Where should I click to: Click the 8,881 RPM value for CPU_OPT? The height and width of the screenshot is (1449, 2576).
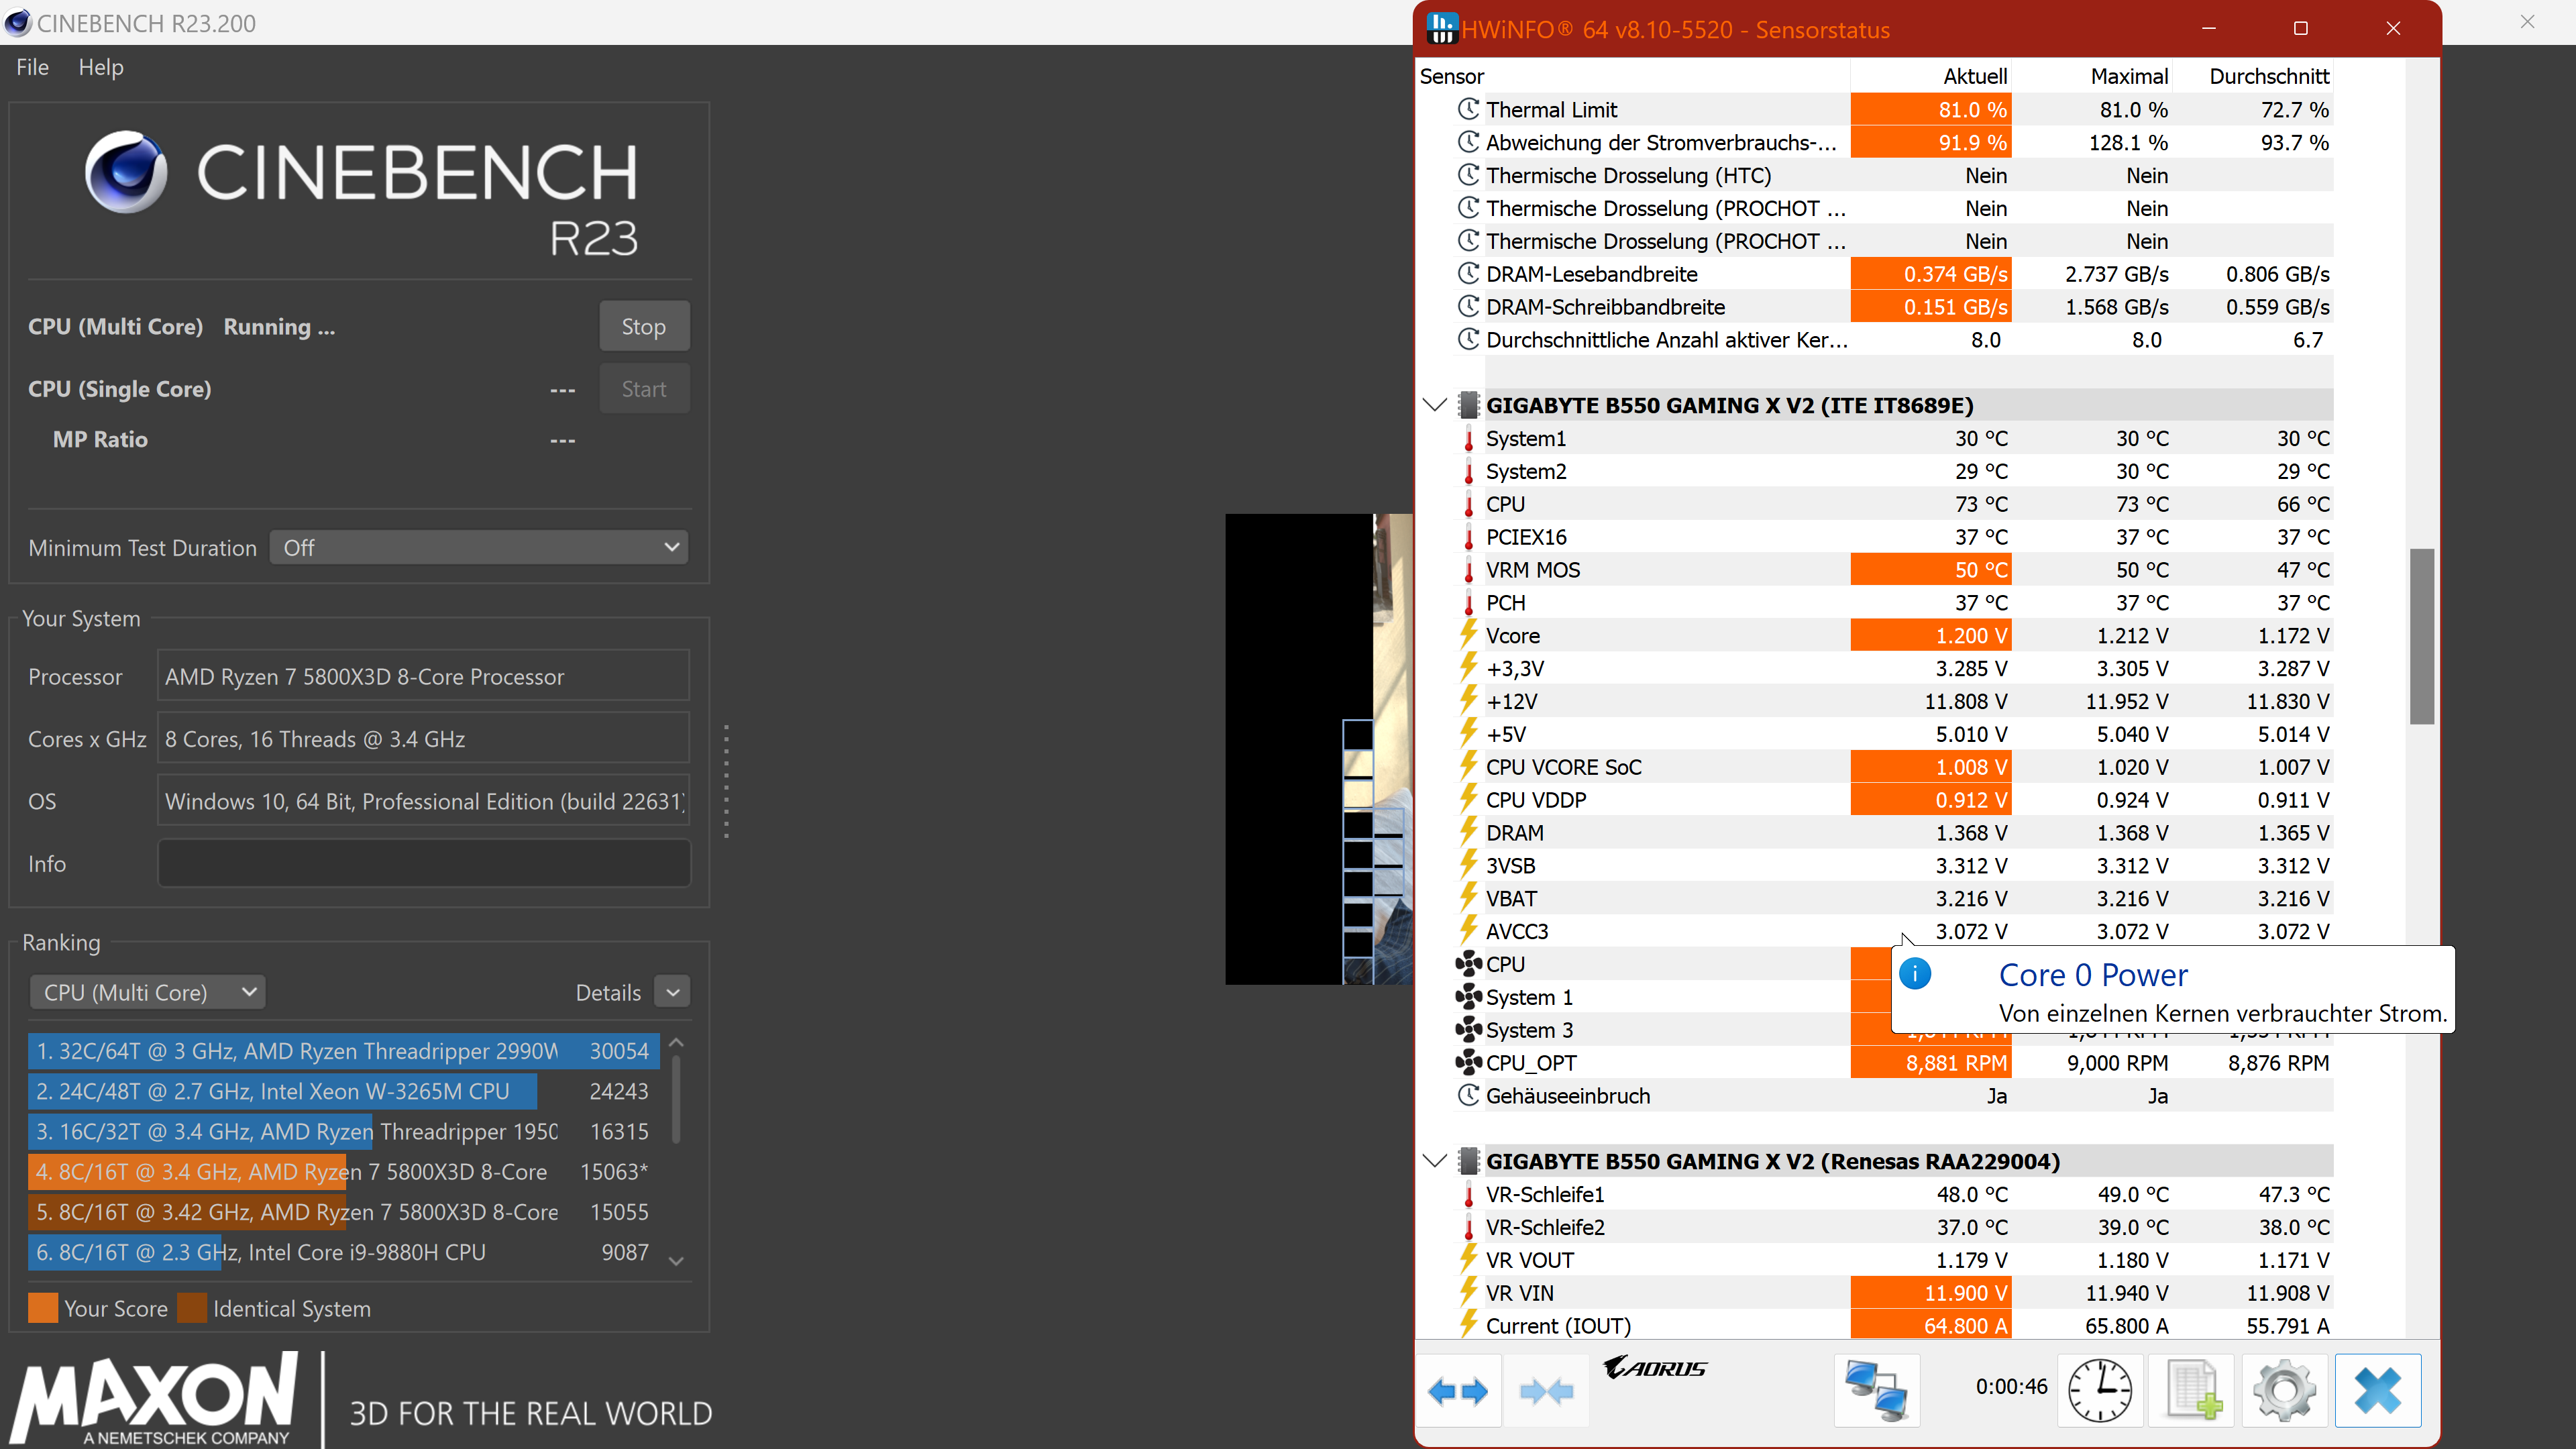coord(1931,1062)
